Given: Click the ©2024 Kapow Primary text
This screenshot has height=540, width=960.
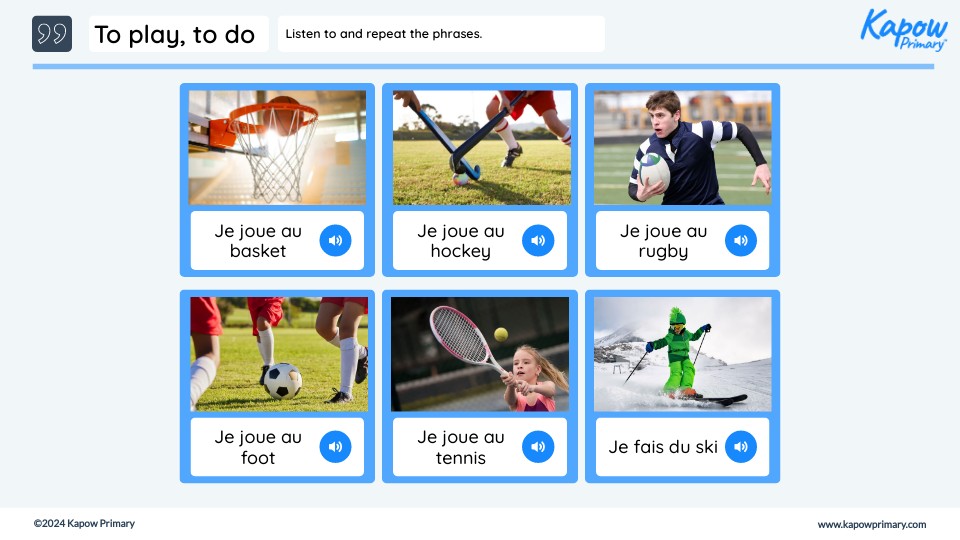Looking at the screenshot, I should [x=84, y=523].
